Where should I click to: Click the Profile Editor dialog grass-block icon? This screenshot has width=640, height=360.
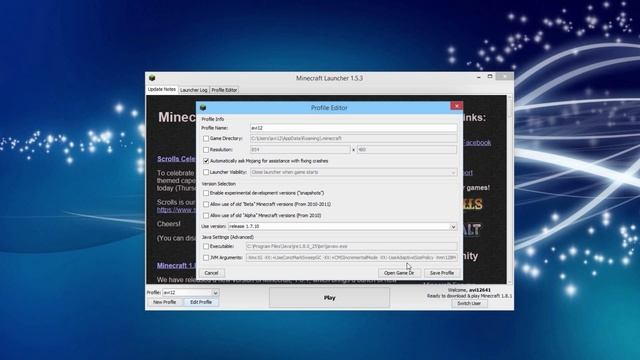(x=203, y=107)
